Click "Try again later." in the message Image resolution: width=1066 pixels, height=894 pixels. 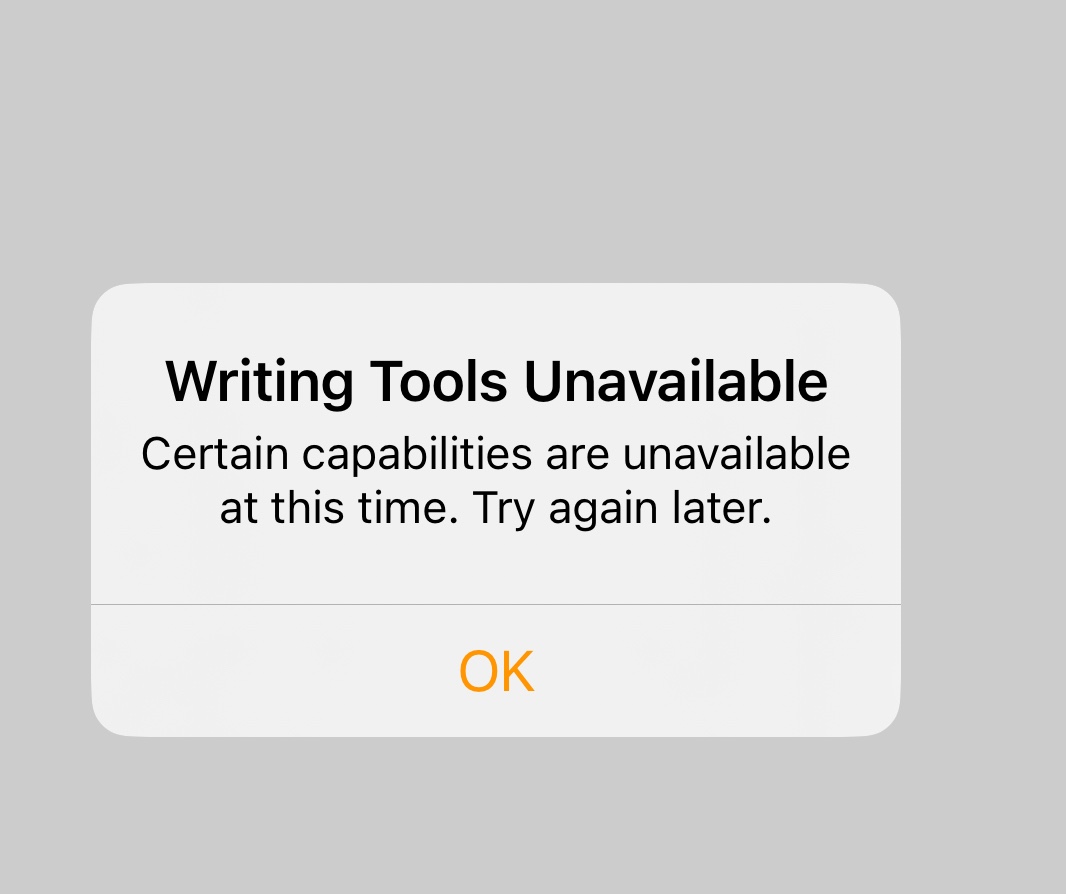click(x=622, y=508)
